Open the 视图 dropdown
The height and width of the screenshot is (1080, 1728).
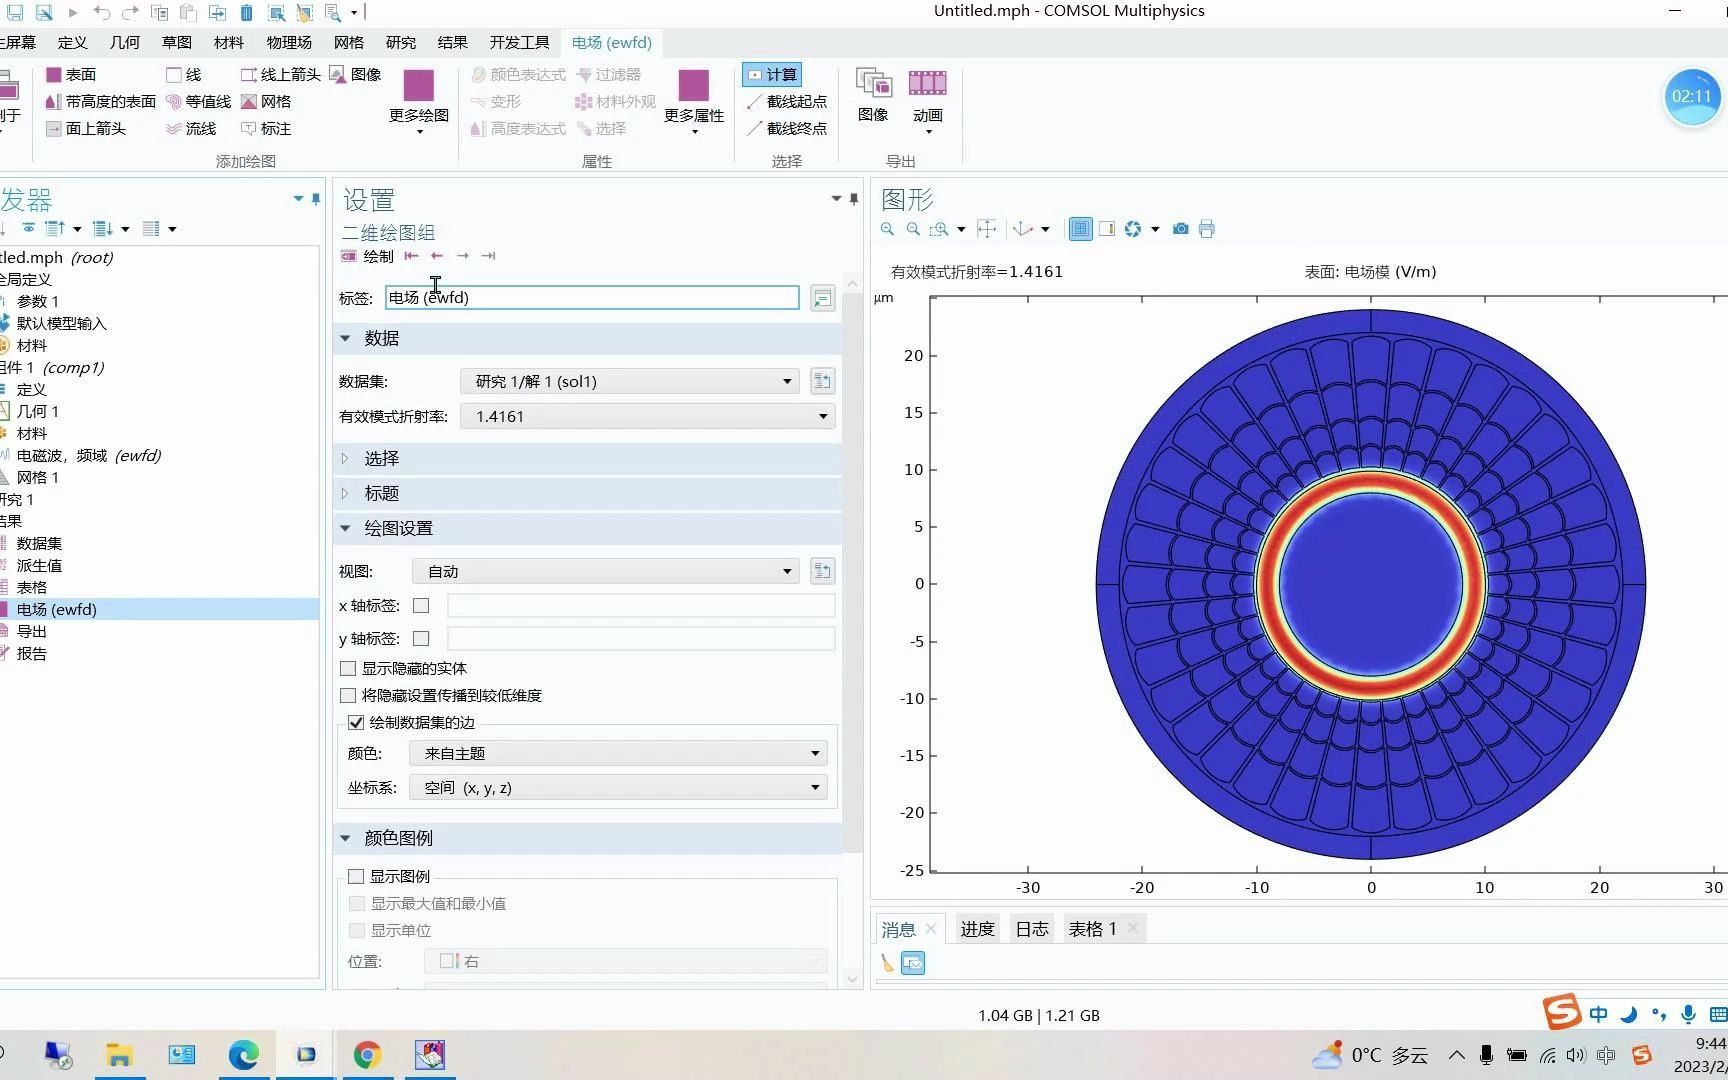[607, 572]
